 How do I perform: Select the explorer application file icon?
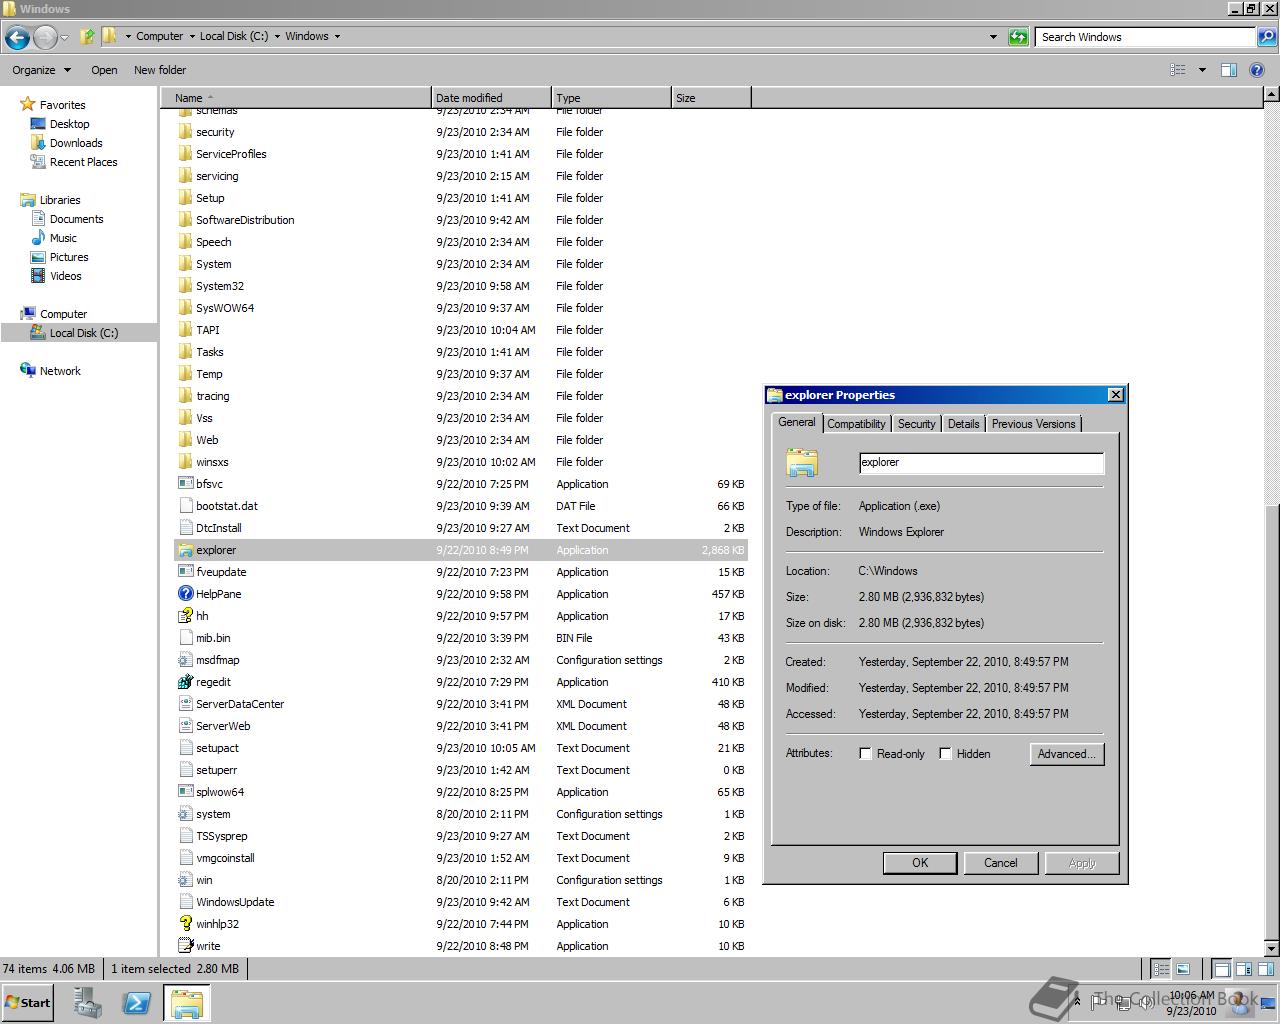[x=185, y=550]
